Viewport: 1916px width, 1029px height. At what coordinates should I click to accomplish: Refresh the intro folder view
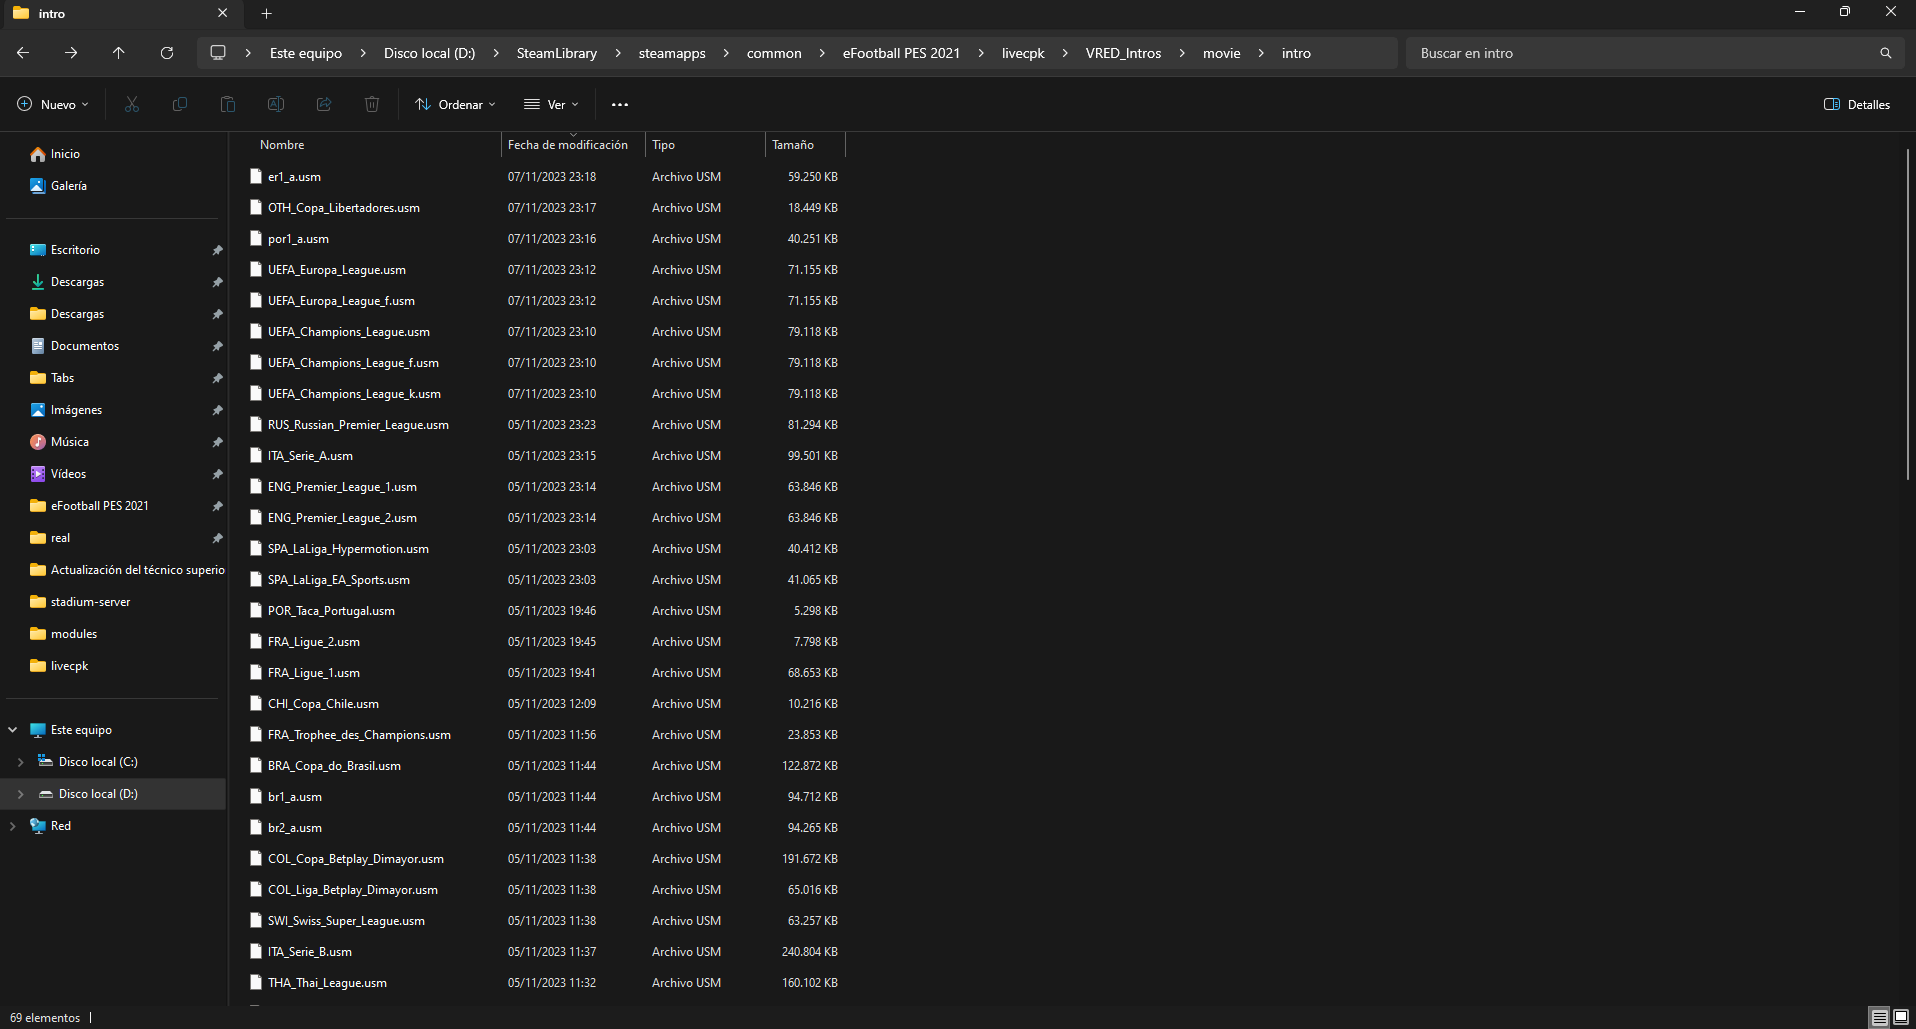[x=167, y=53]
